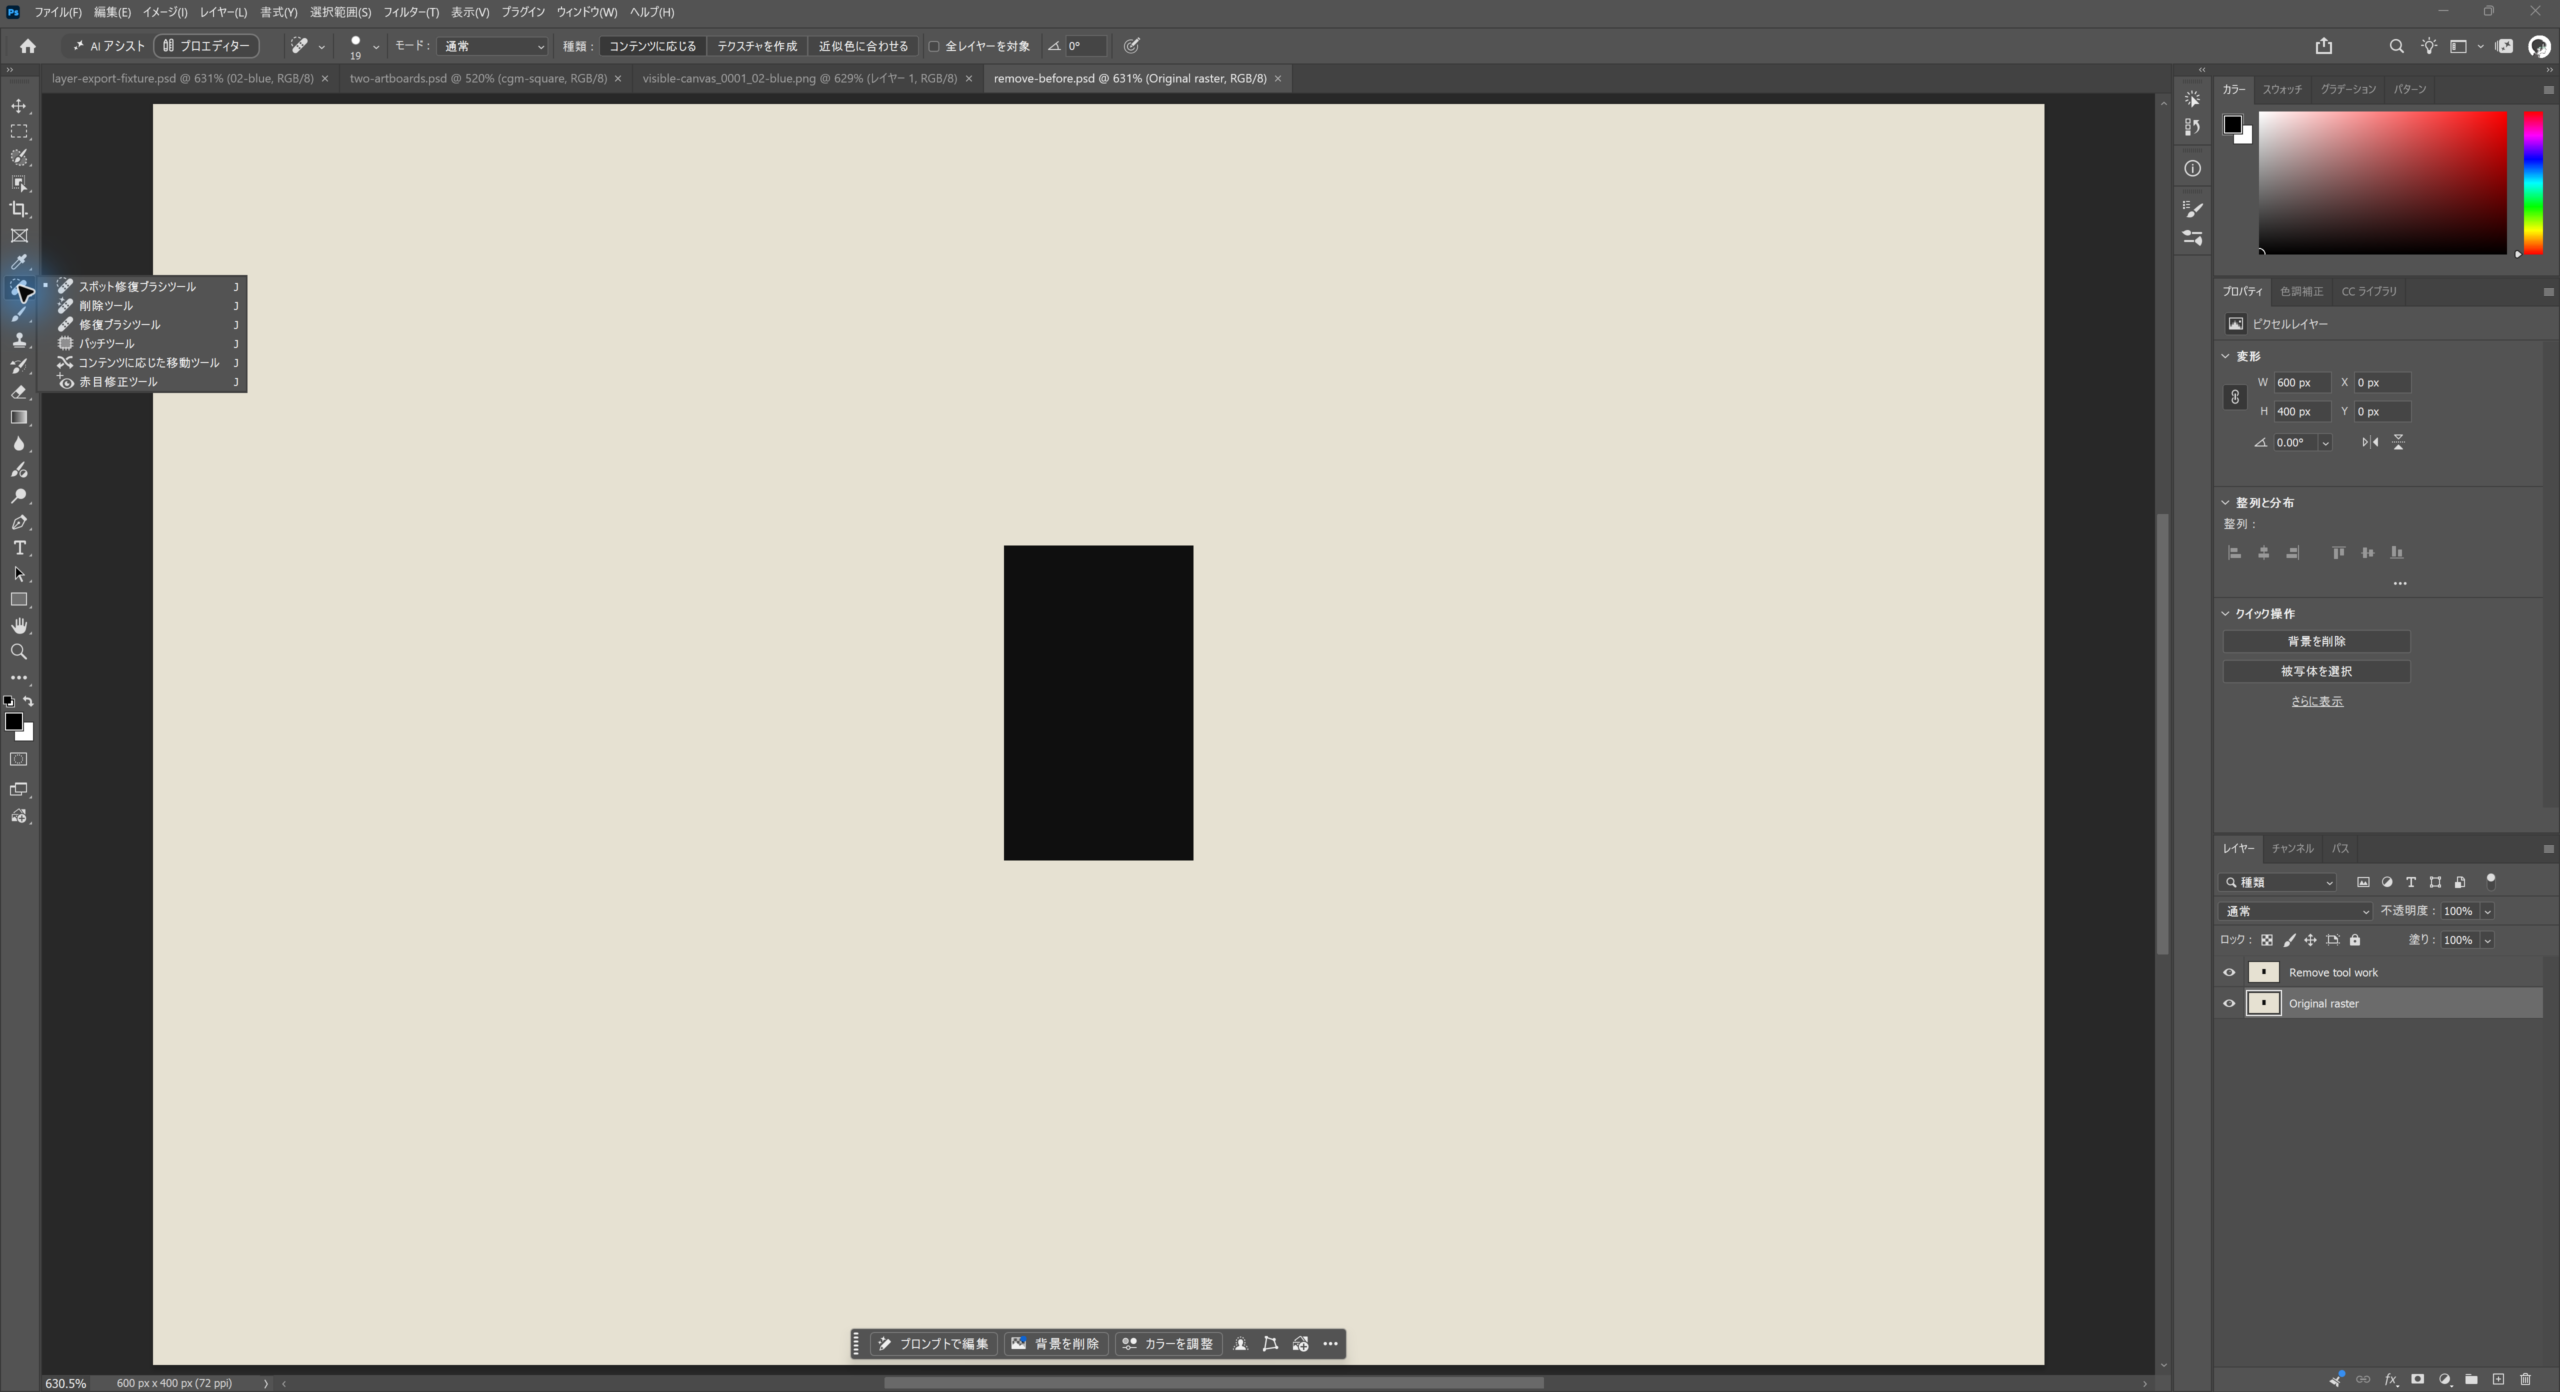Select the Crop tool
The width and height of the screenshot is (2560, 1392).
click(x=19, y=210)
